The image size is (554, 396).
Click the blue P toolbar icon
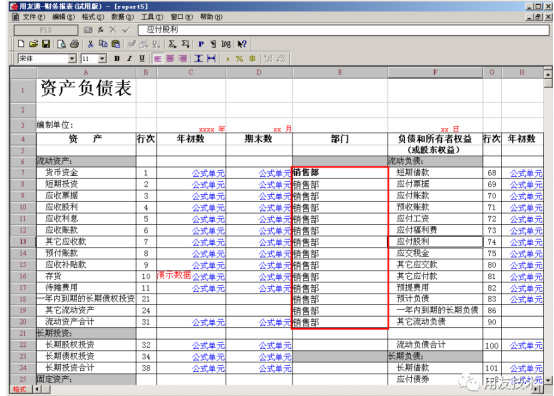201,44
